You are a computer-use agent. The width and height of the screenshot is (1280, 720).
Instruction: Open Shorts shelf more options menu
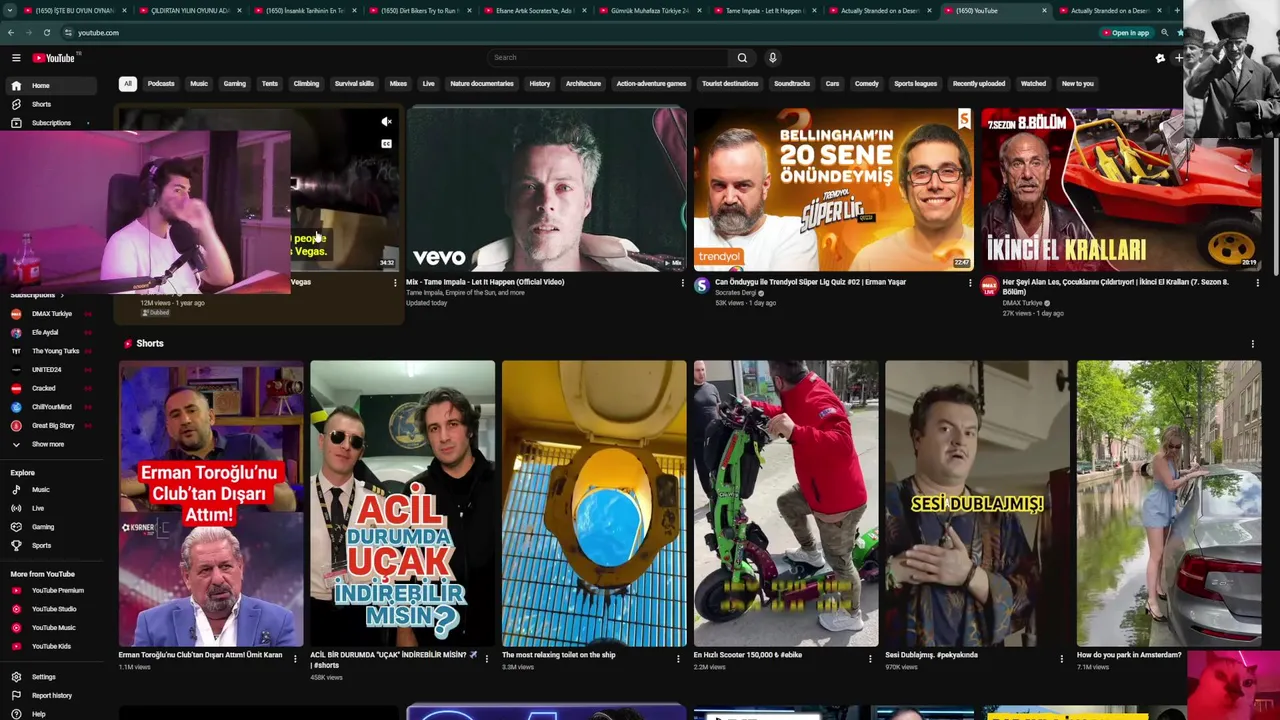[x=1252, y=344]
